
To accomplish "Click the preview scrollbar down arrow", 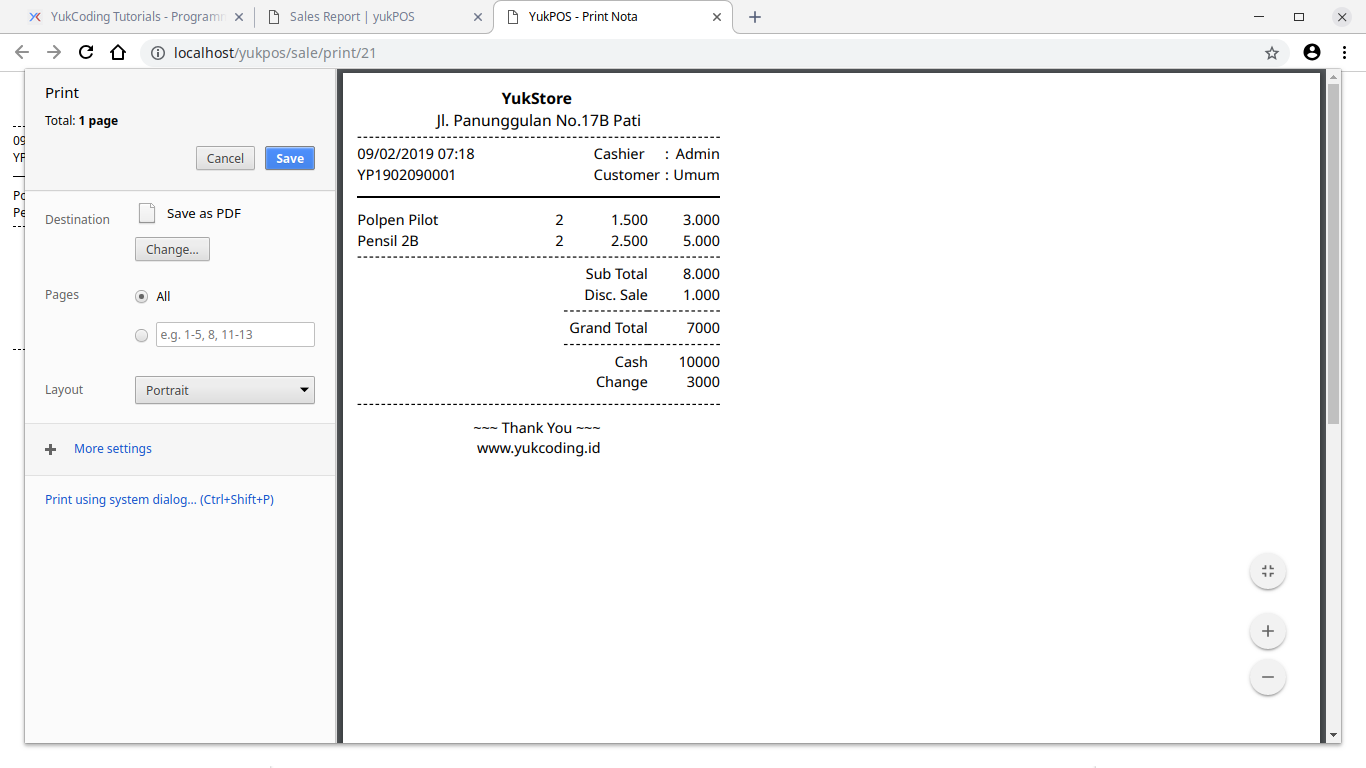I will (x=1333, y=735).
